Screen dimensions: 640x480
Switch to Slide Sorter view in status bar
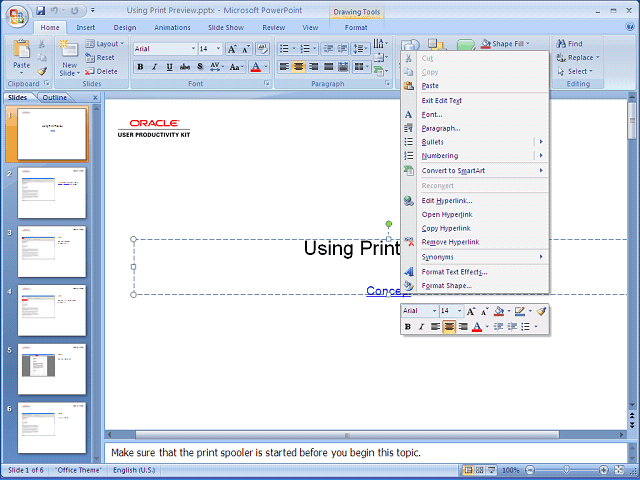(480, 470)
